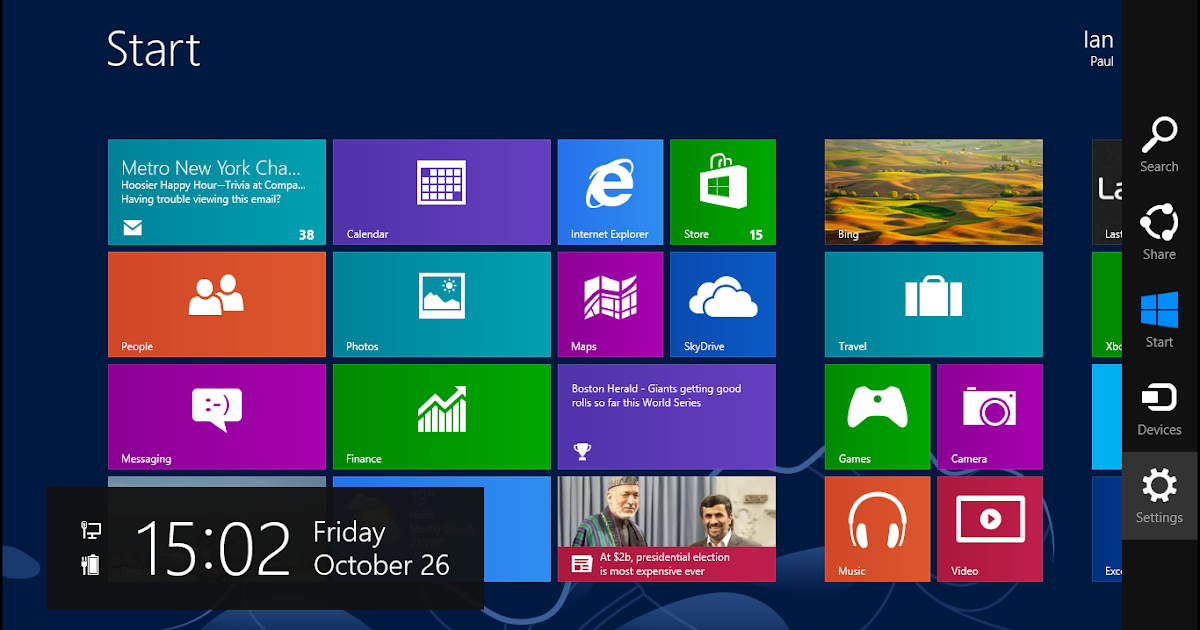Open the Messaging tile
The width and height of the screenshot is (1200, 630).
[x=217, y=416]
